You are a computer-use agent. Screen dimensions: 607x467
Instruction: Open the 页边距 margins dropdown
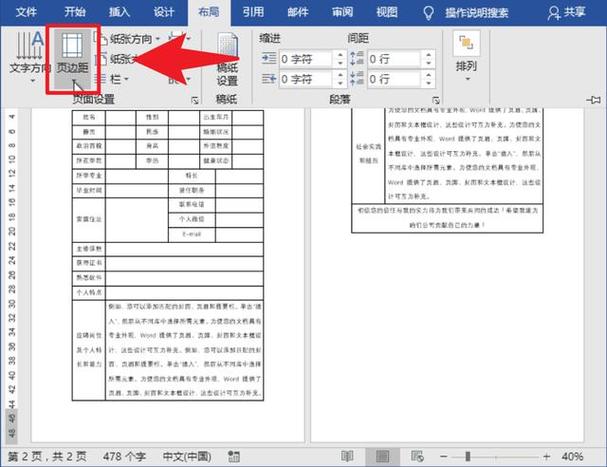(x=73, y=58)
